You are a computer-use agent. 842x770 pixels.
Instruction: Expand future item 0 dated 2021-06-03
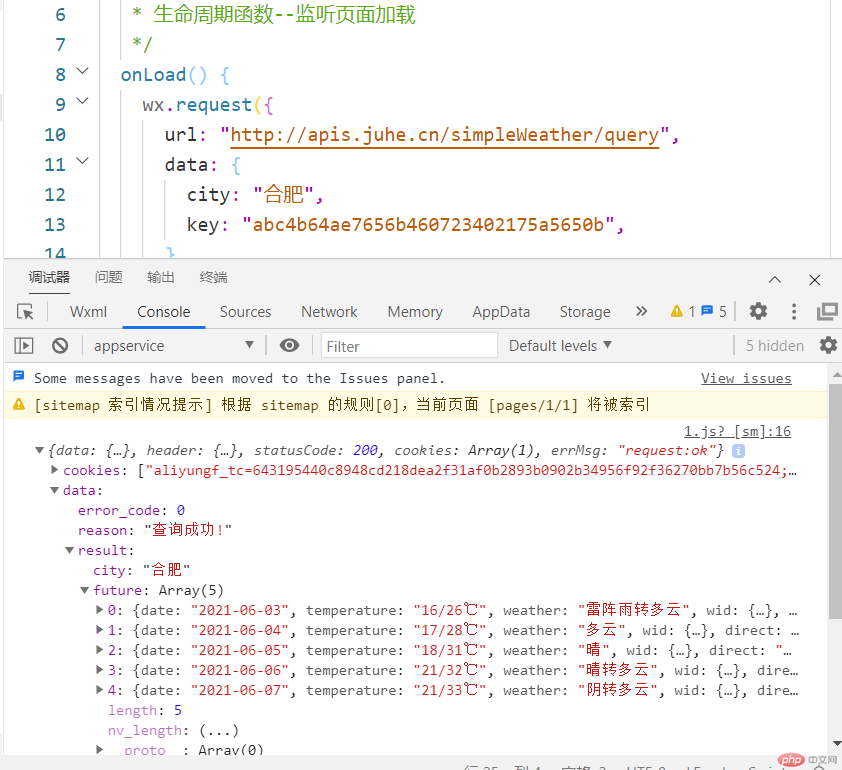pyautogui.click(x=99, y=609)
